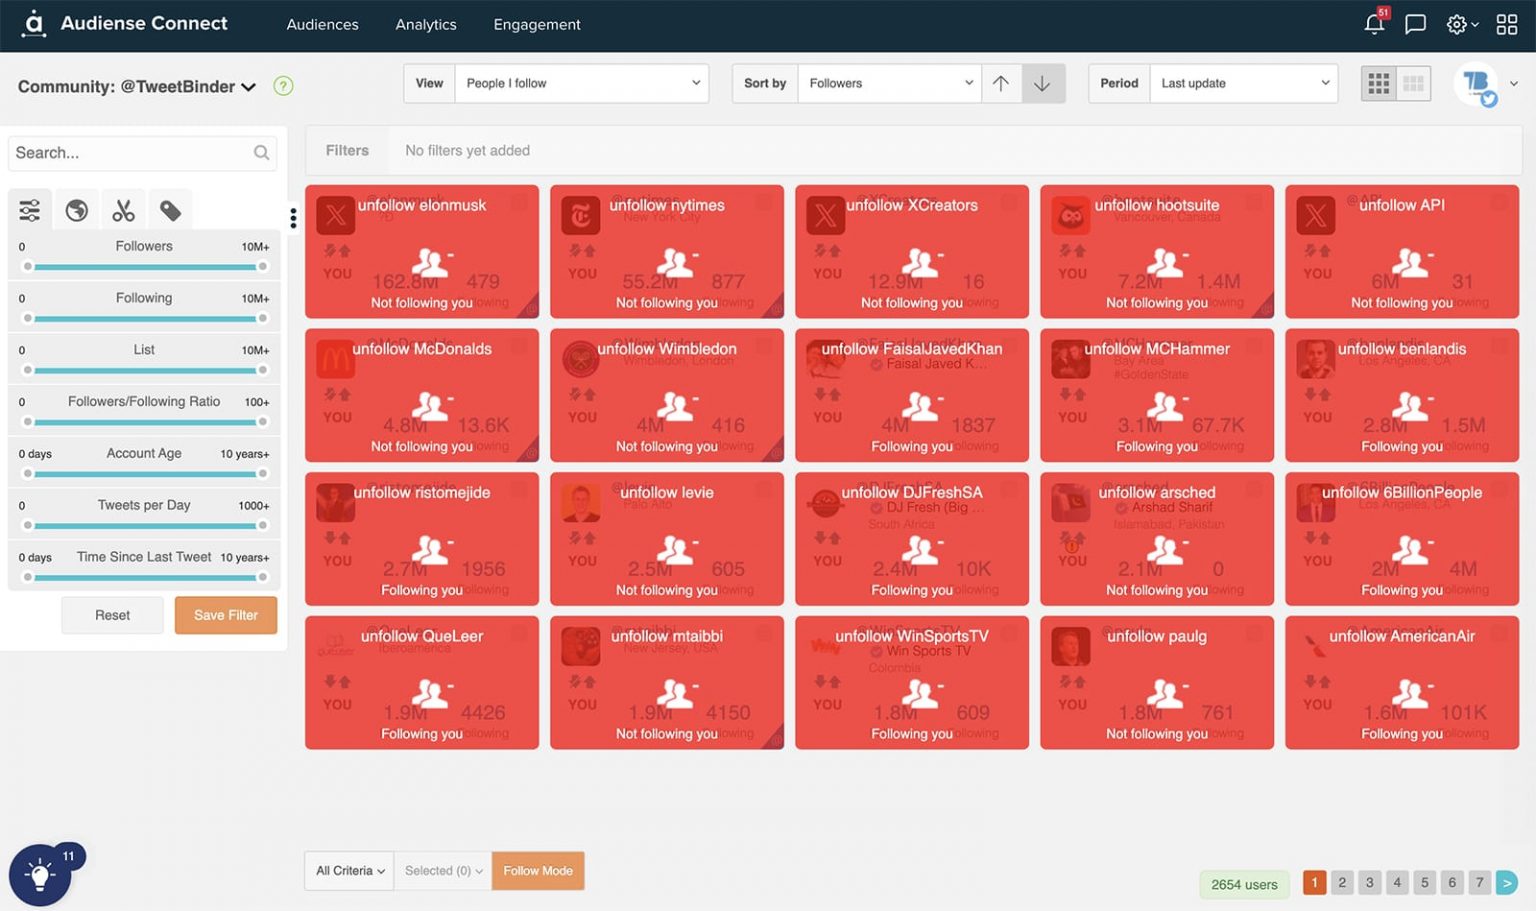This screenshot has width=1536, height=911.
Task: Open the Sort by Followers dropdown
Action: (888, 83)
